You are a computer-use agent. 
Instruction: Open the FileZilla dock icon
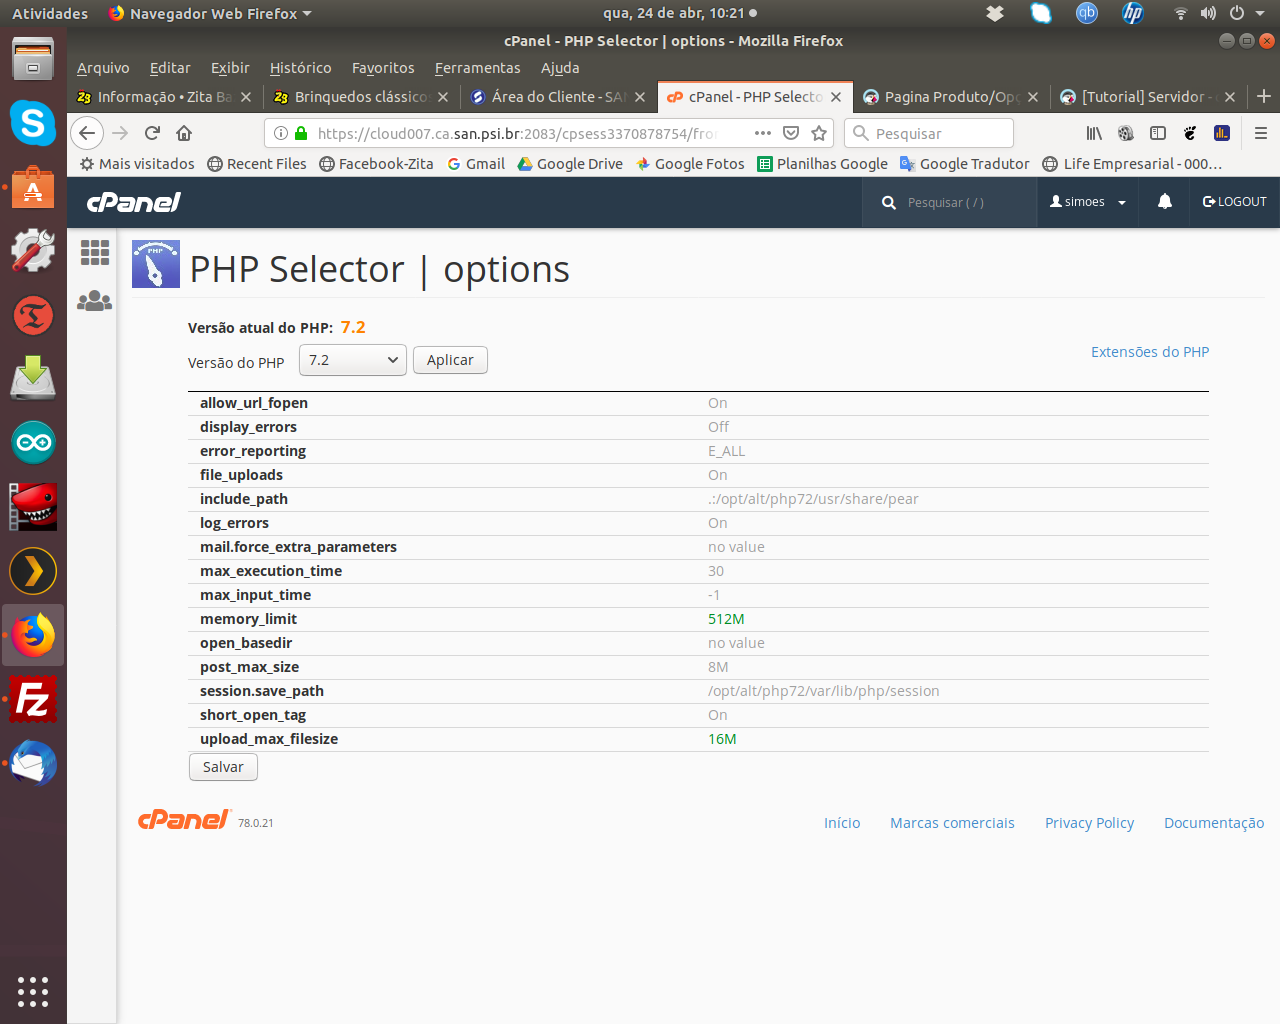click(33, 699)
